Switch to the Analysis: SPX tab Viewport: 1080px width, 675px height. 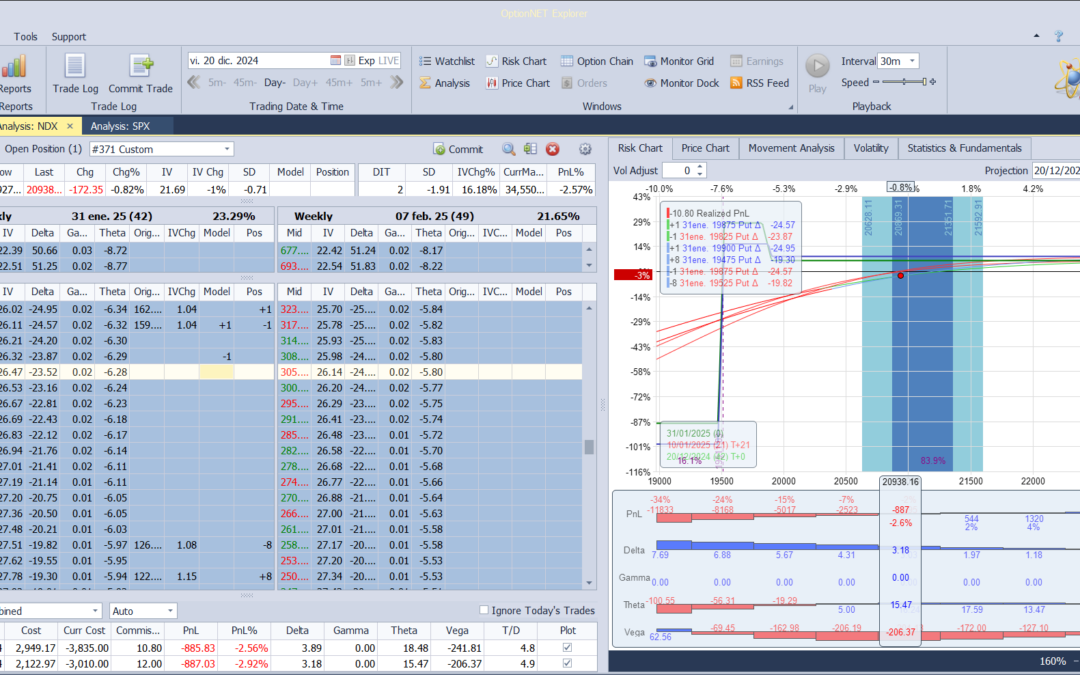[126, 126]
